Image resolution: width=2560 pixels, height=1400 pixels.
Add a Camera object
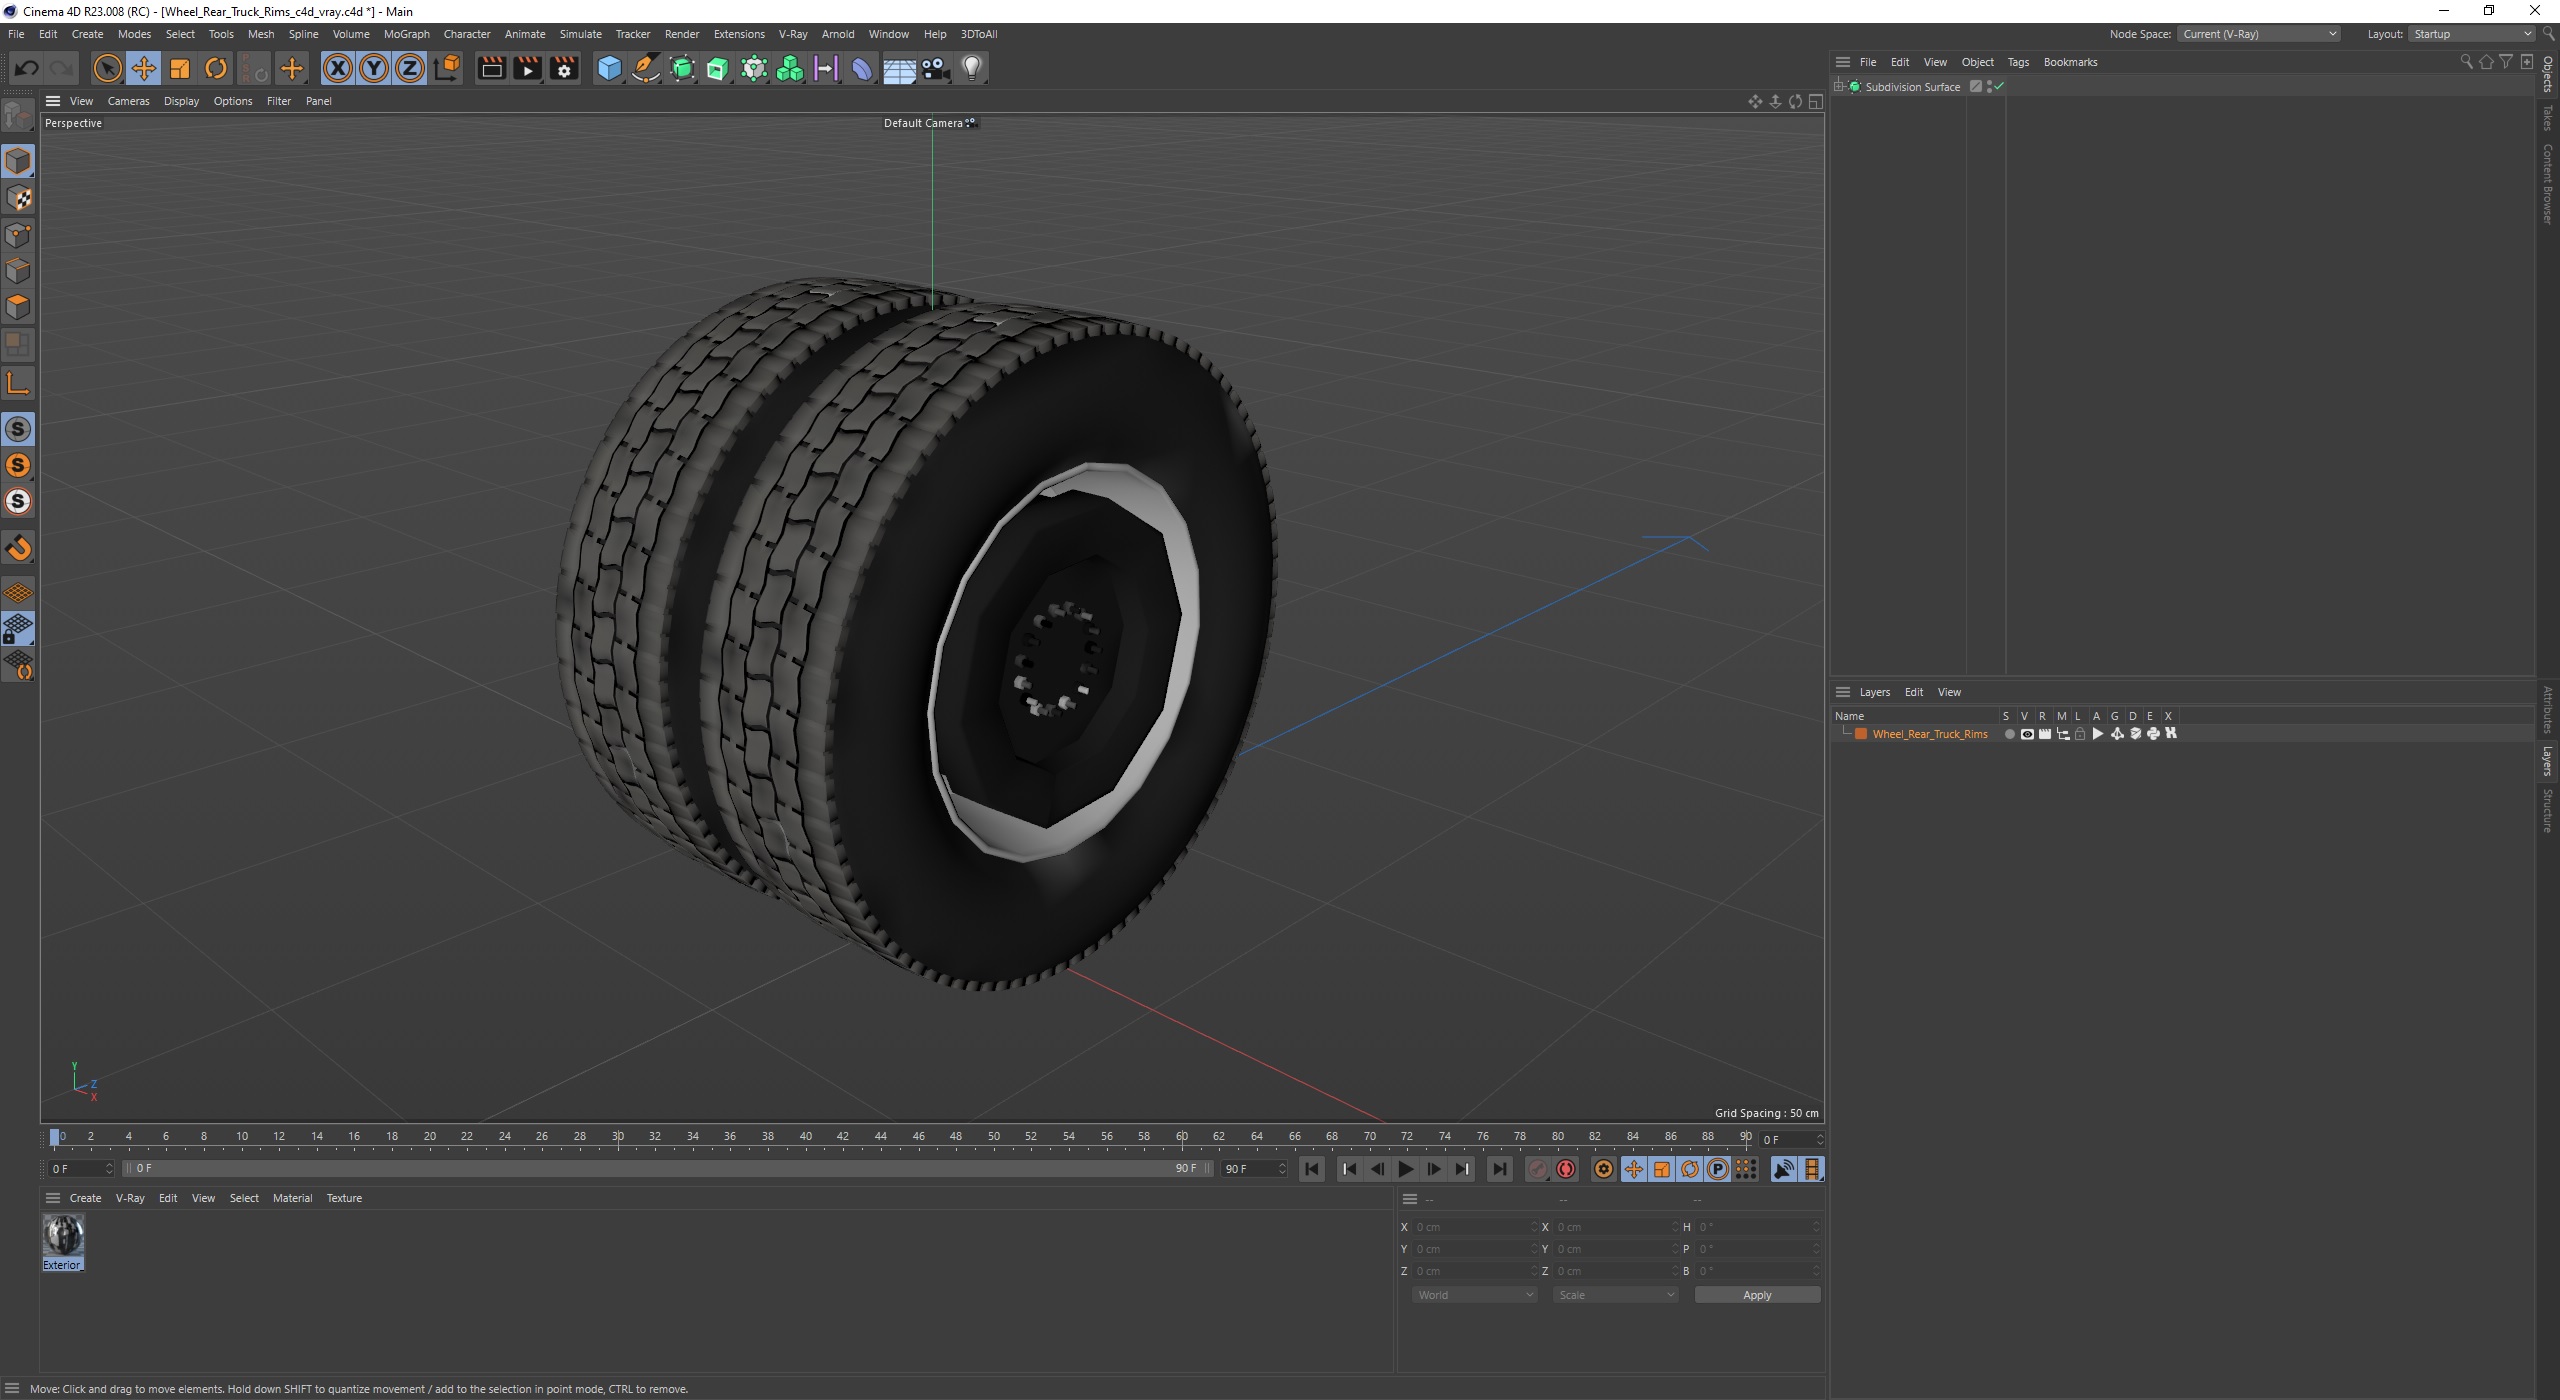coord(935,68)
